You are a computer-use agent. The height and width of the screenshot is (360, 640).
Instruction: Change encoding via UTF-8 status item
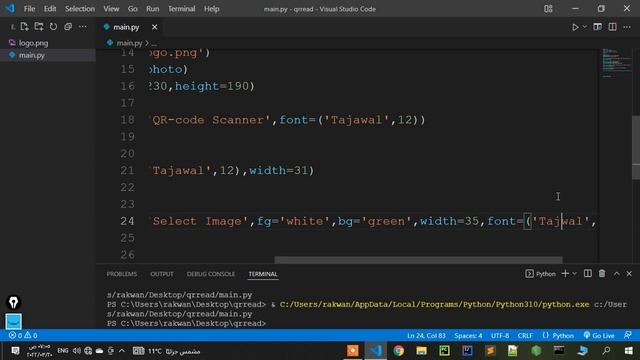(500, 336)
